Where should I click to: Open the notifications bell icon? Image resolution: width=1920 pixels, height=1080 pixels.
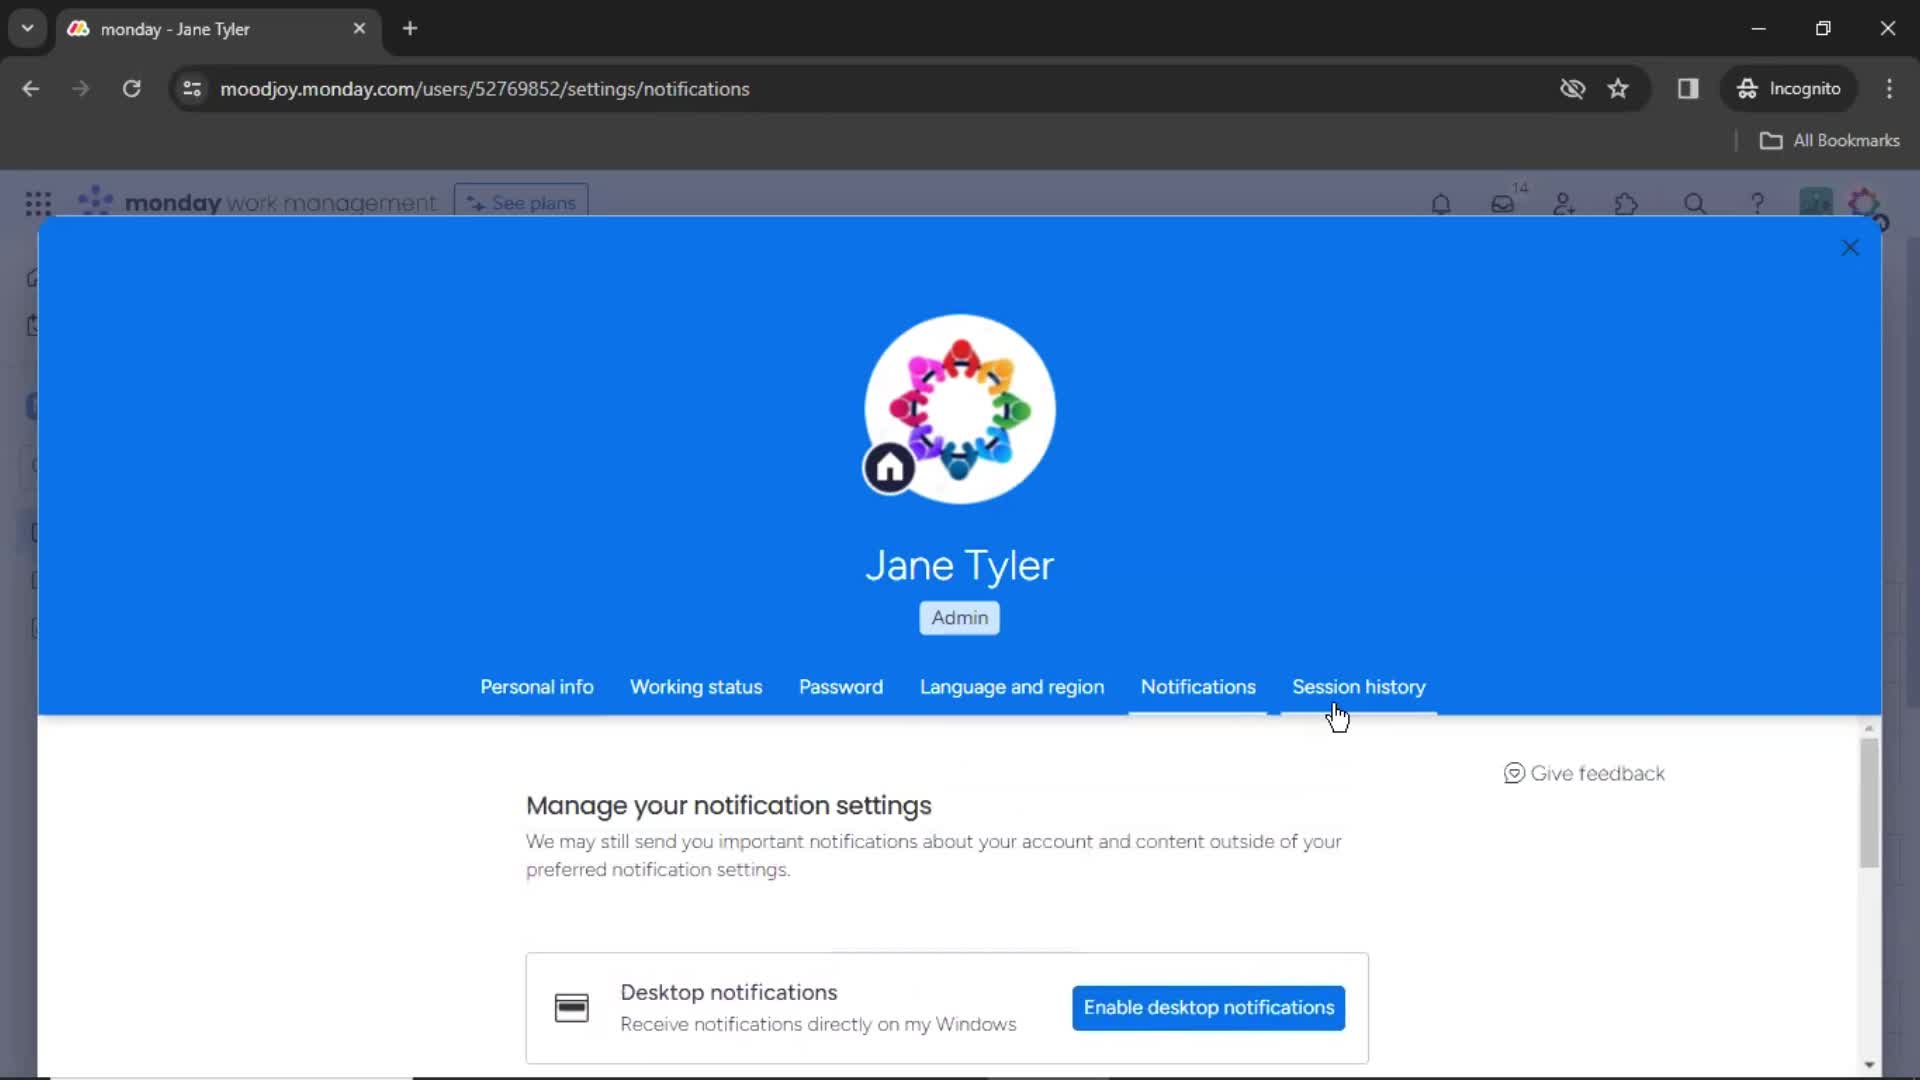coord(1439,204)
